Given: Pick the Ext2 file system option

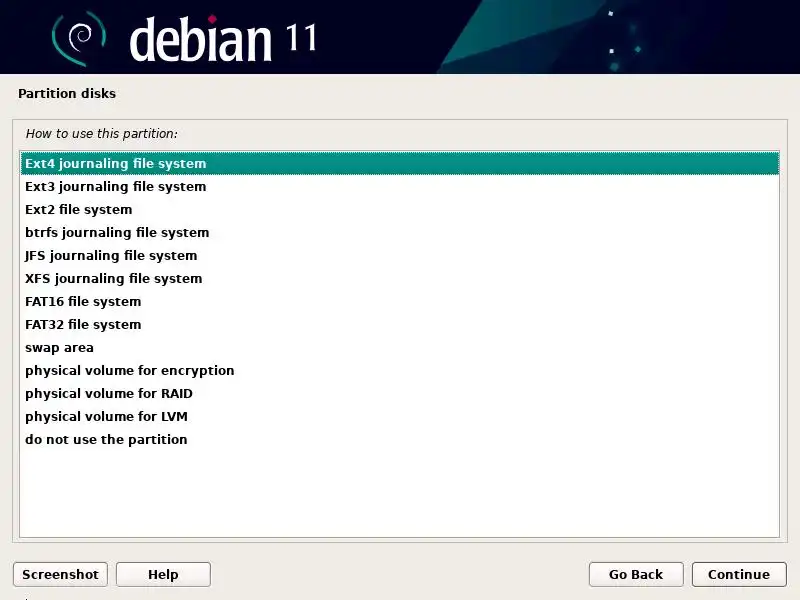Looking at the screenshot, I should [x=399, y=210].
